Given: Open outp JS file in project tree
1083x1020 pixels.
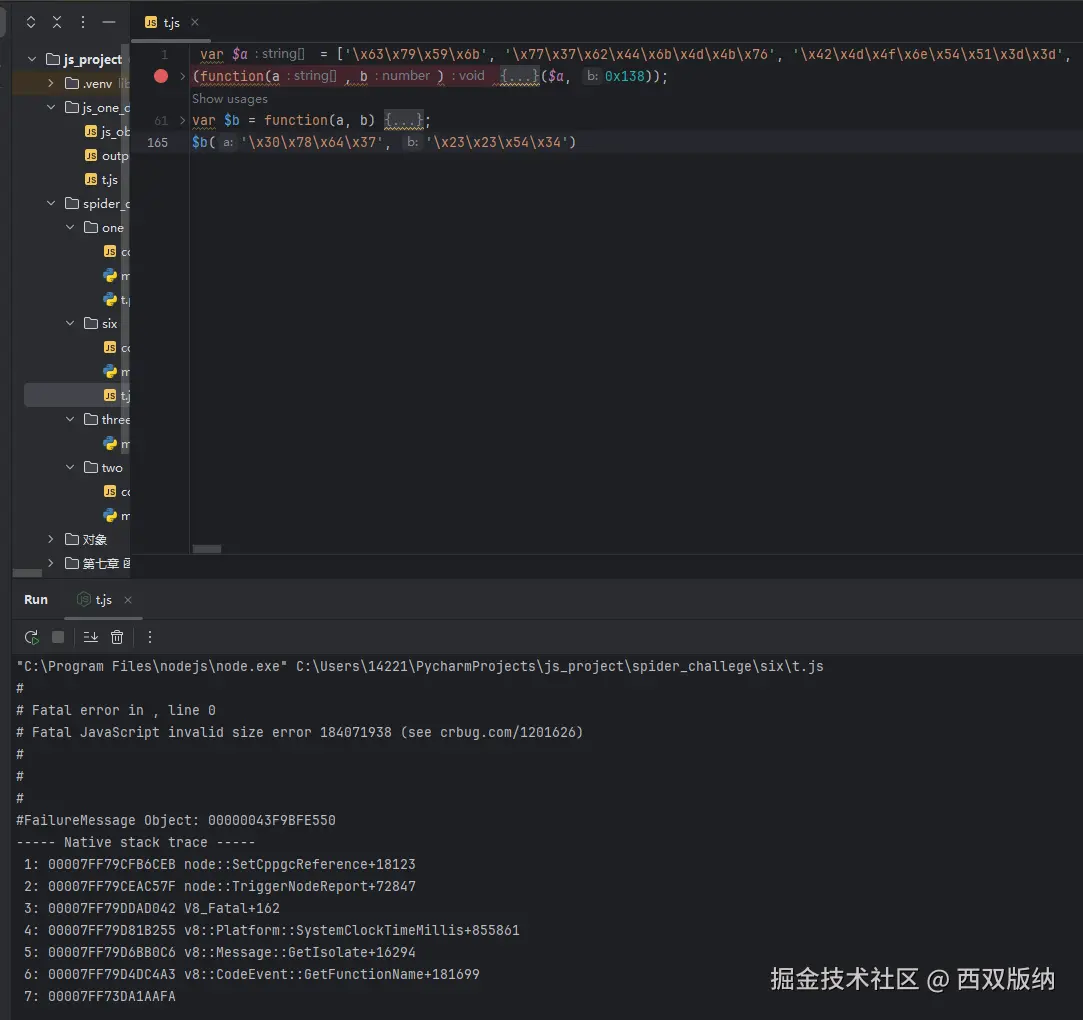Looking at the screenshot, I should click(x=107, y=155).
